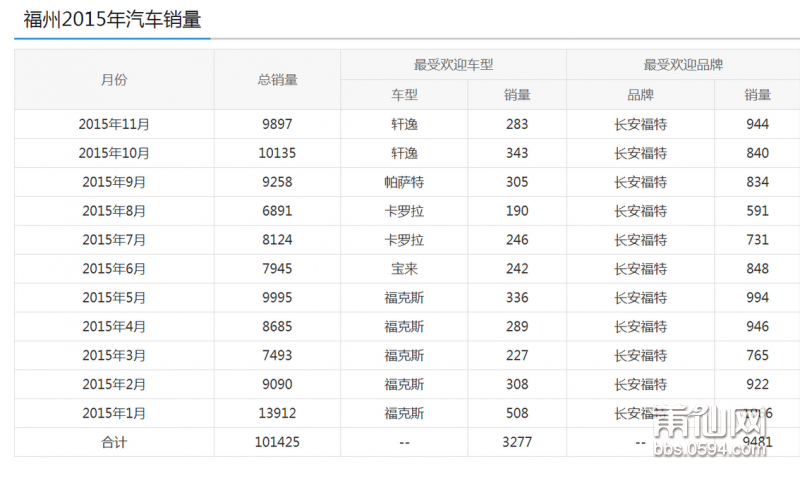The height and width of the screenshot is (488, 800).
Task: Click total sales value 9995
Action: [x=277, y=298]
